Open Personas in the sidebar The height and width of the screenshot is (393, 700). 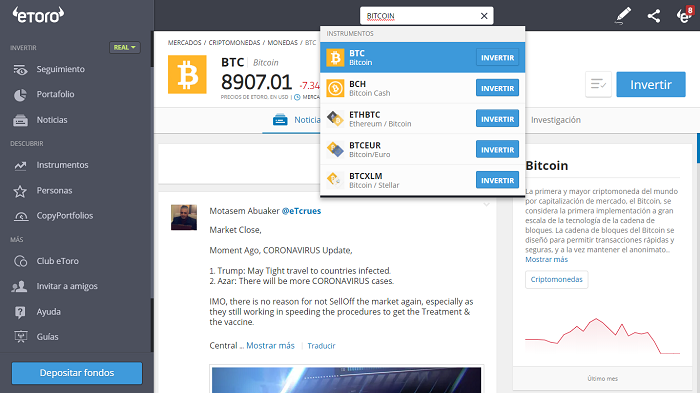pyautogui.click(x=54, y=190)
